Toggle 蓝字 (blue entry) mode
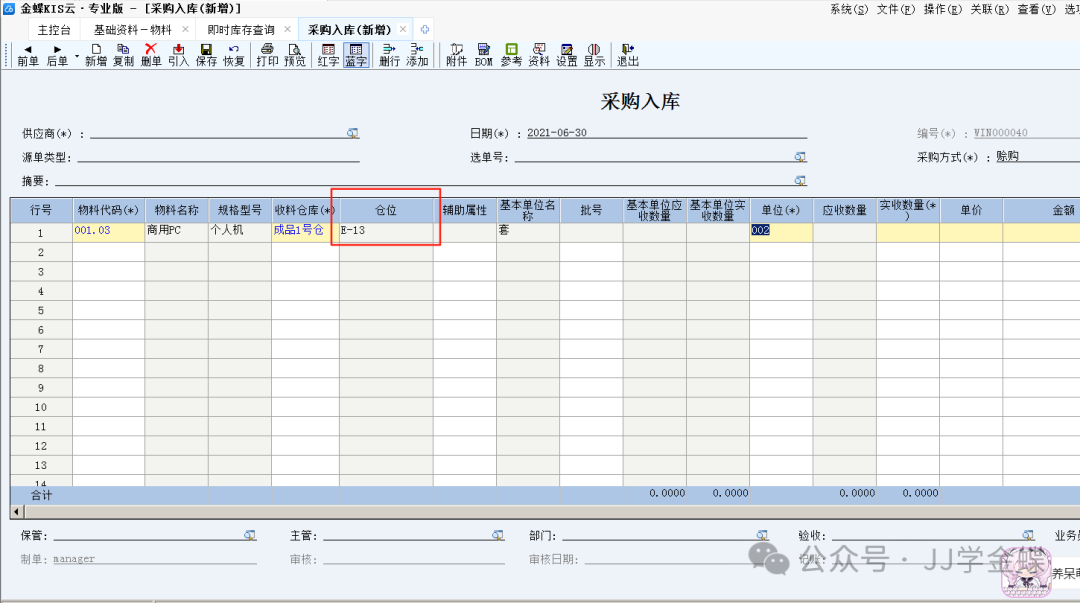The height and width of the screenshot is (603, 1080). click(356, 54)
